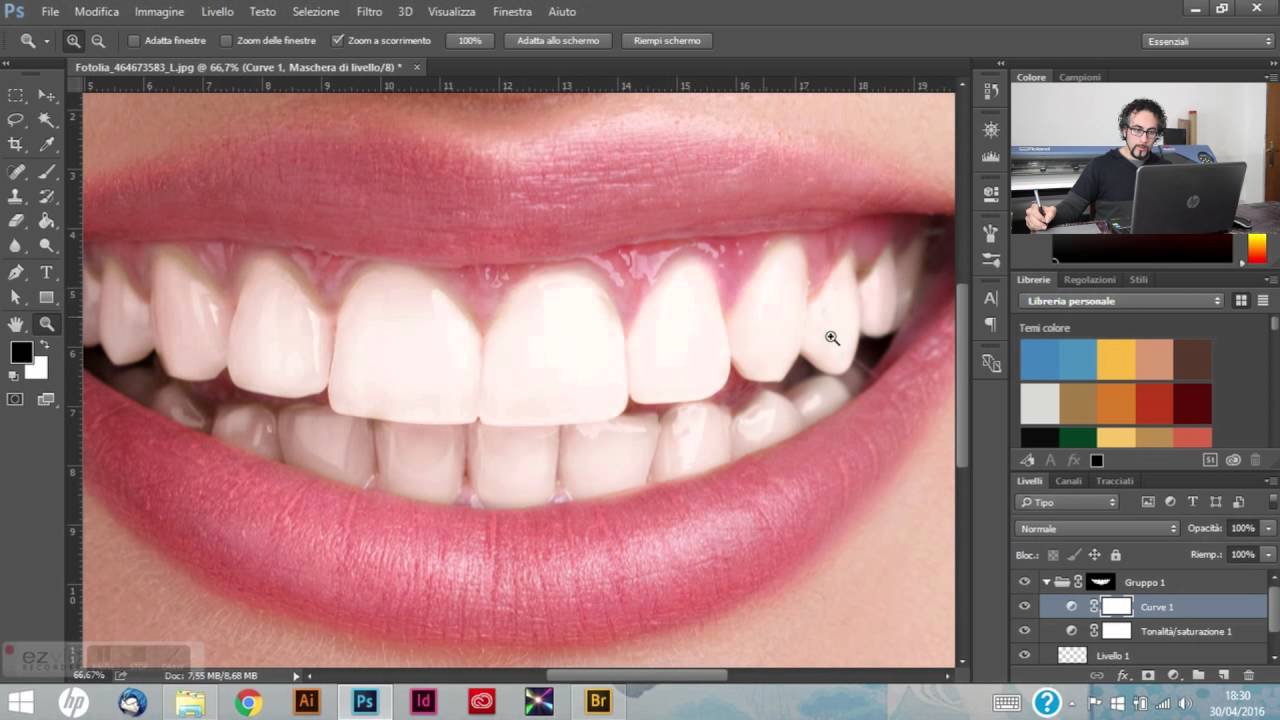Select the Healing Brush tool

point(16,171)
